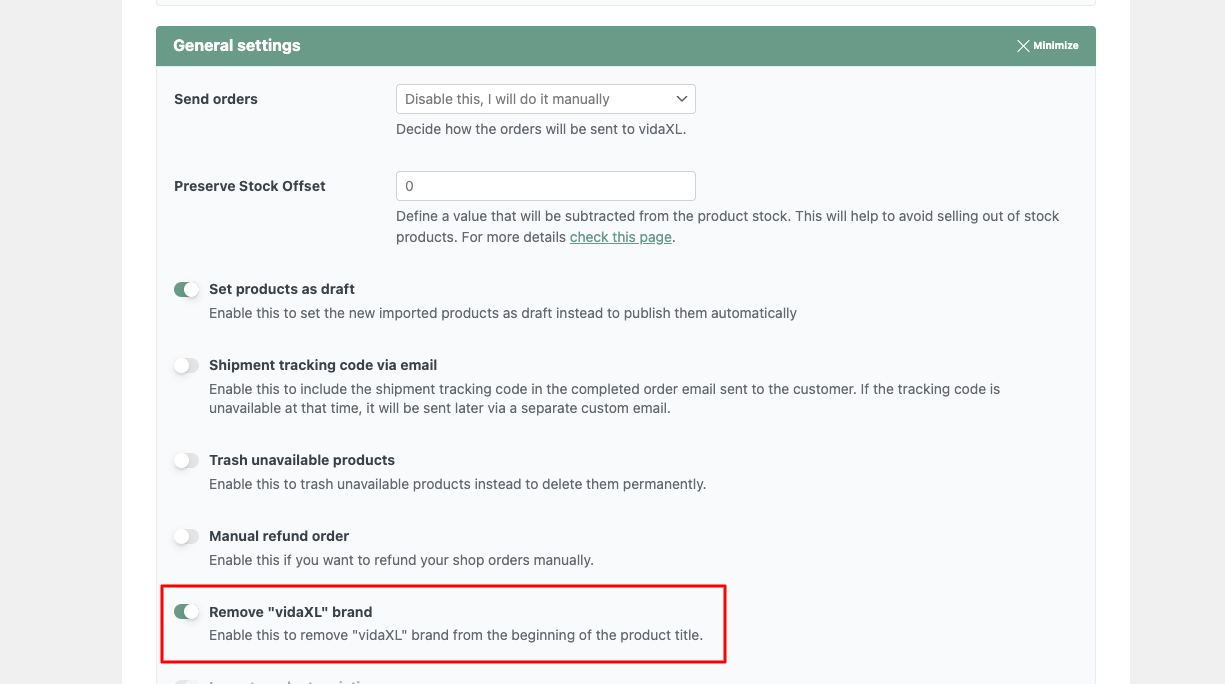Turn on the Manual refund order toggle
The height and width of the screenshot is (684, 1225).
(187, 536)
